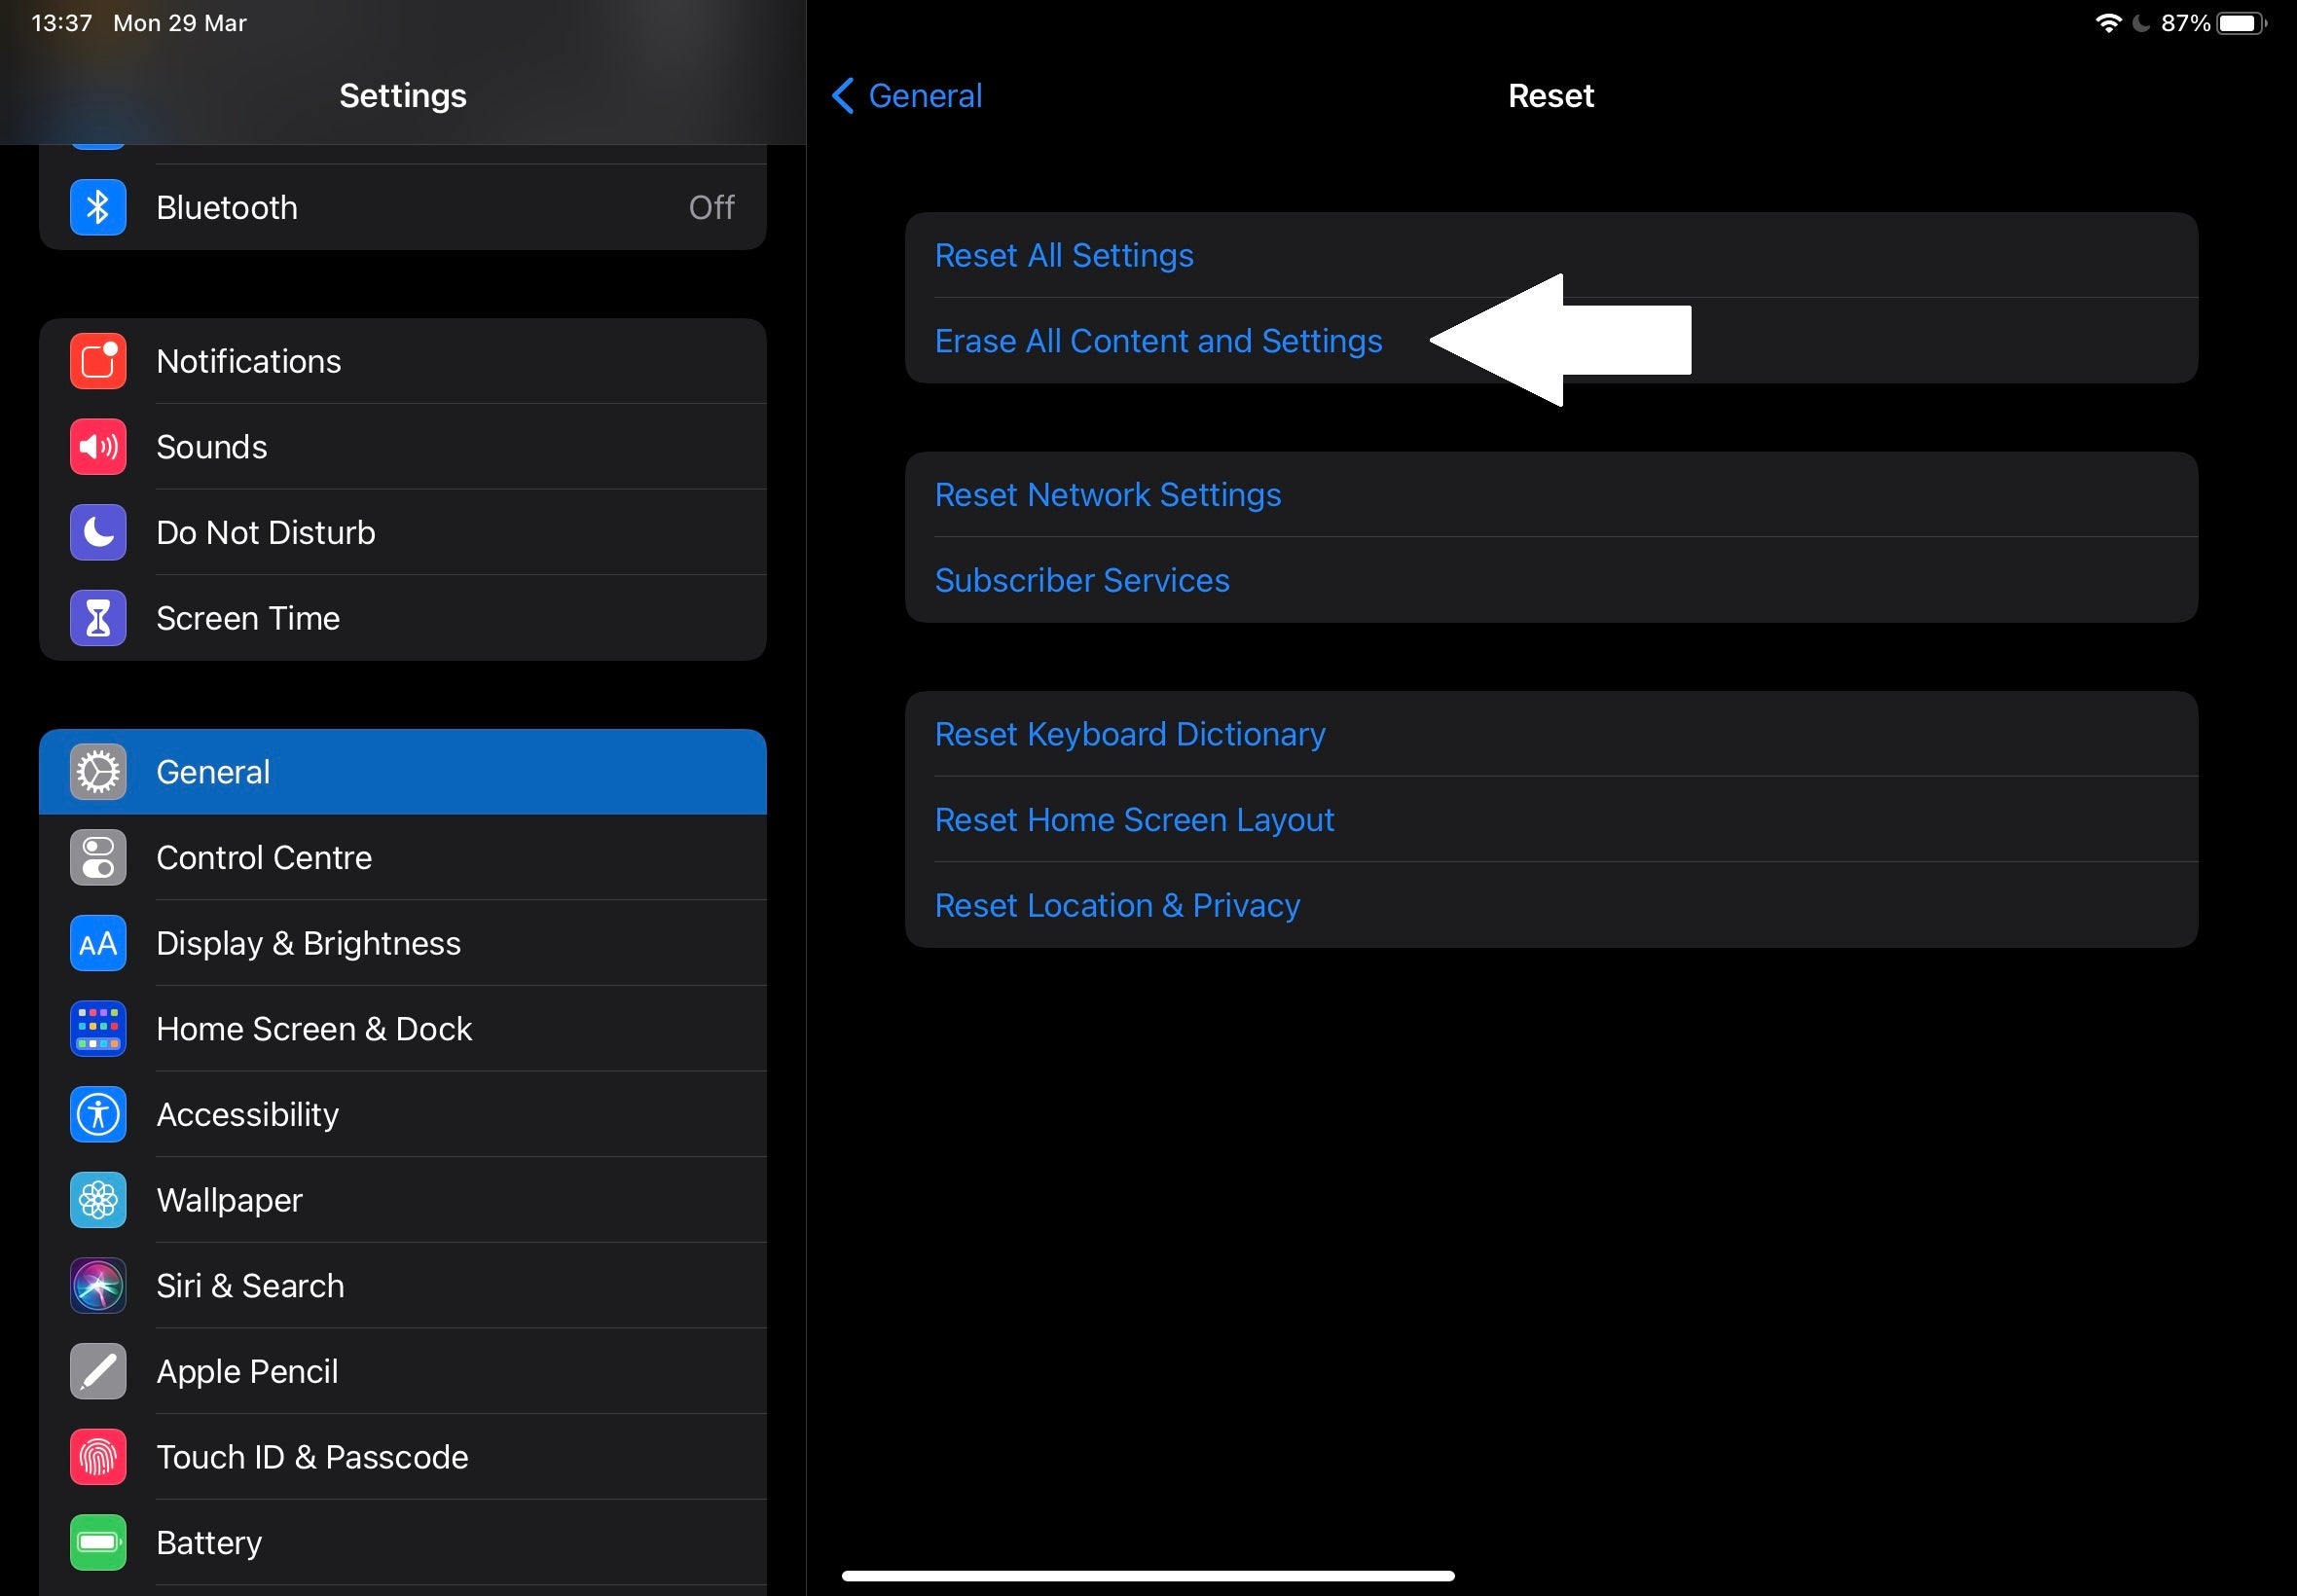The height and width of the screenshot is (1596, 2297).
Task: Tap the Control Centre toggles icon
Action: pos(98,858)
